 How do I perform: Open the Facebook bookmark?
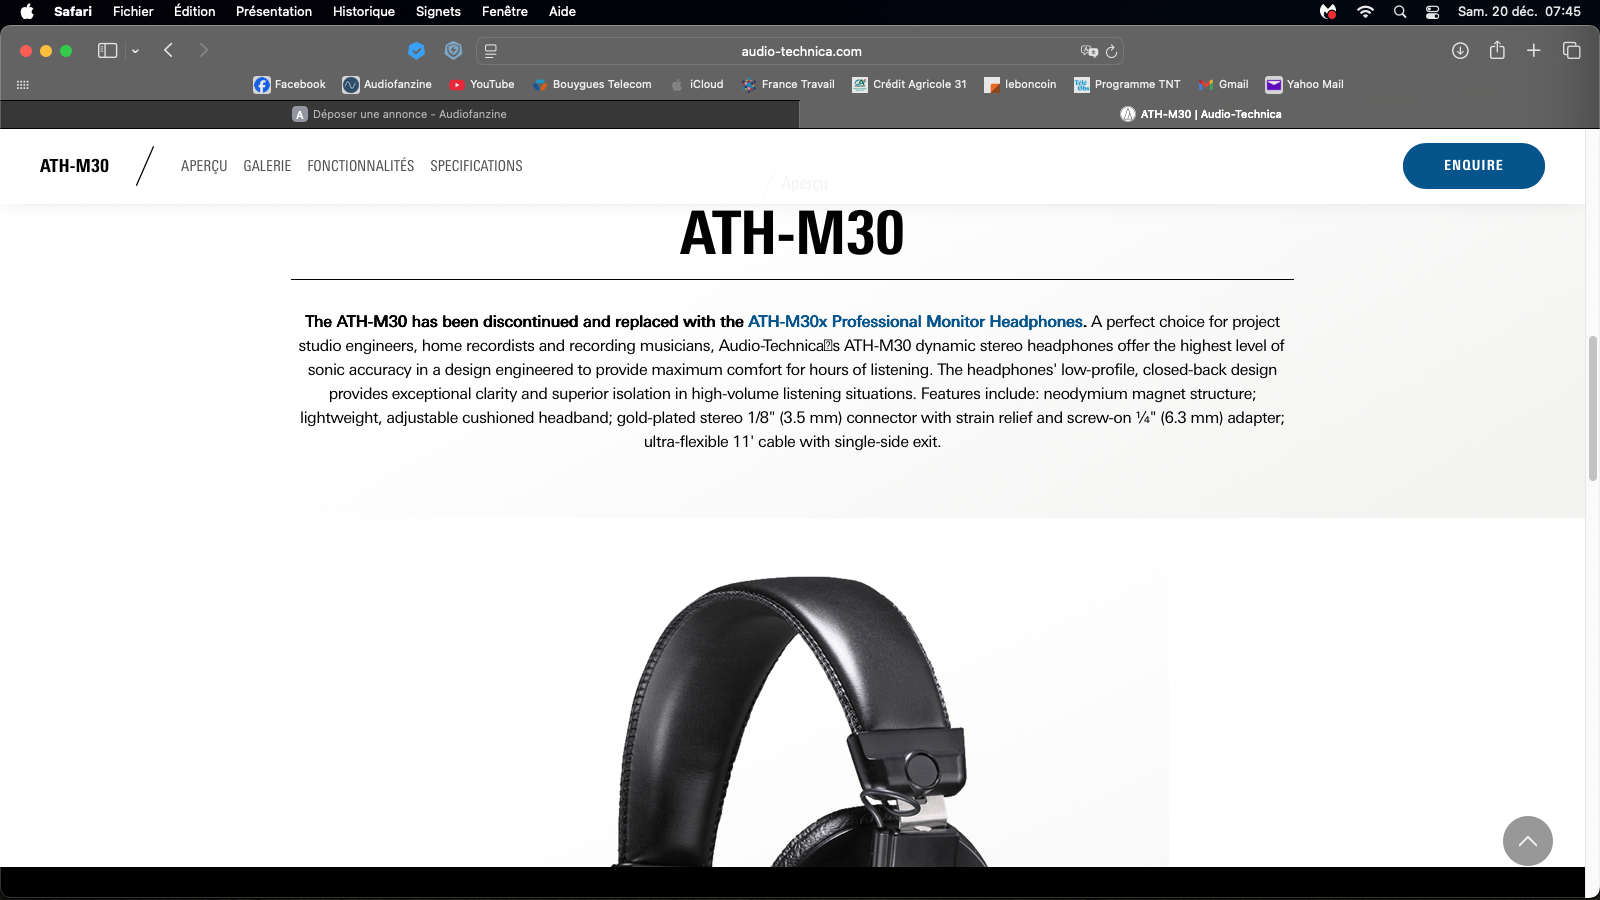289,85
